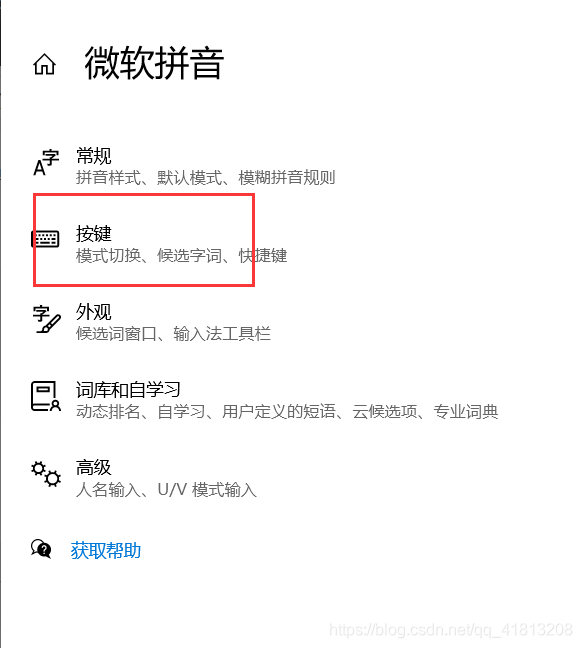Click the gears icon beside 高级
This screenshot has height=648, width=582.
coord(46,474)
